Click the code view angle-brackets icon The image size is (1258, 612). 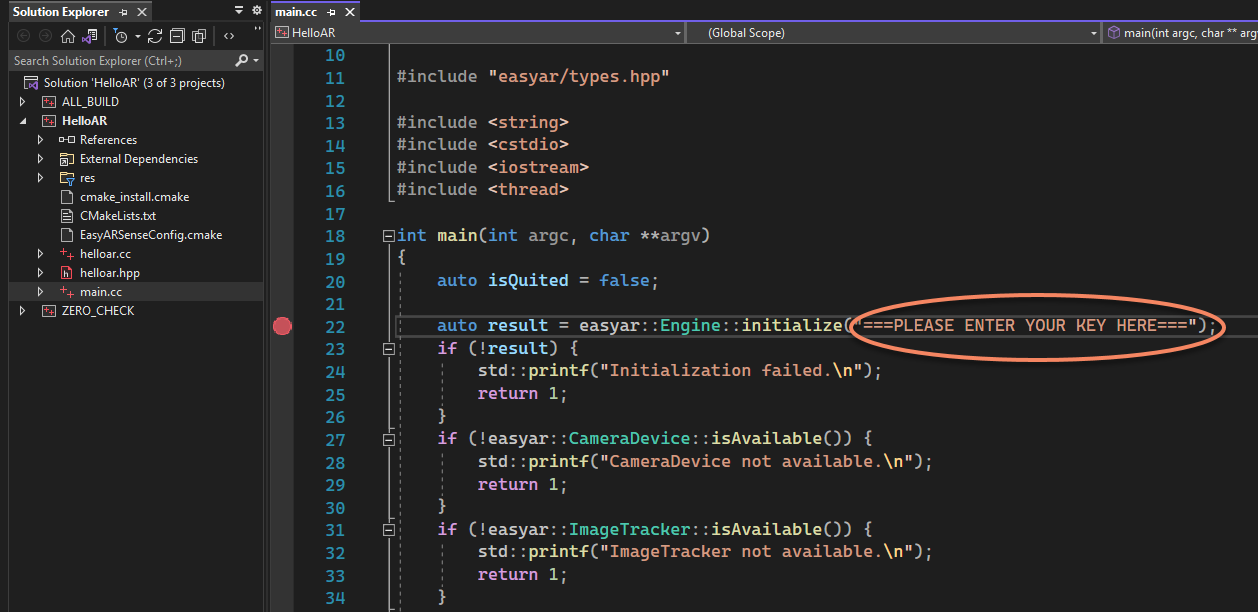point(229,36)
